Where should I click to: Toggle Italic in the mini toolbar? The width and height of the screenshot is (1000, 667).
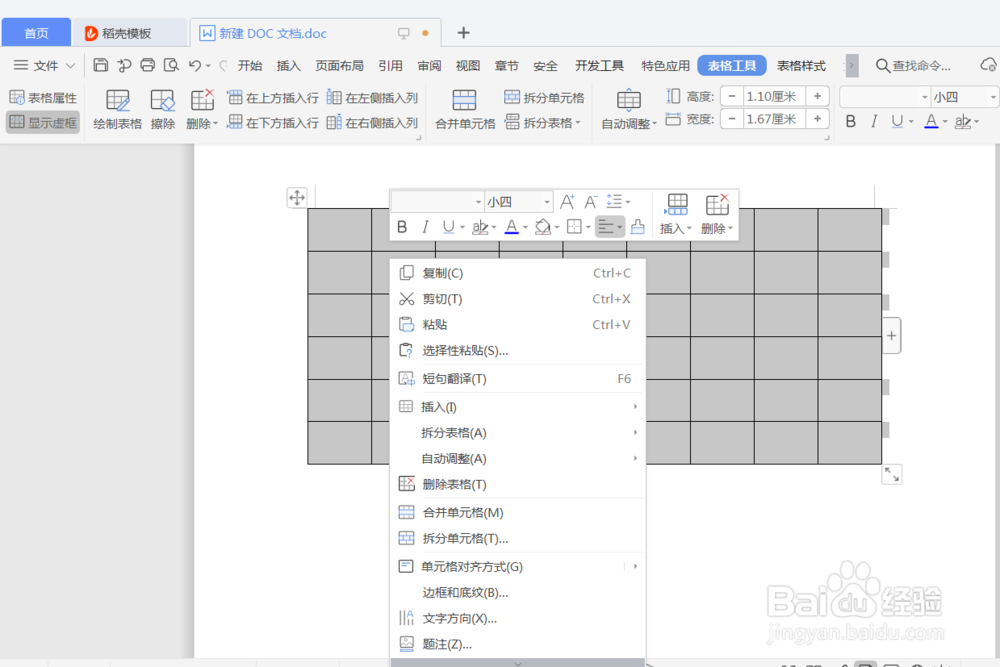[x=425, y=227]
